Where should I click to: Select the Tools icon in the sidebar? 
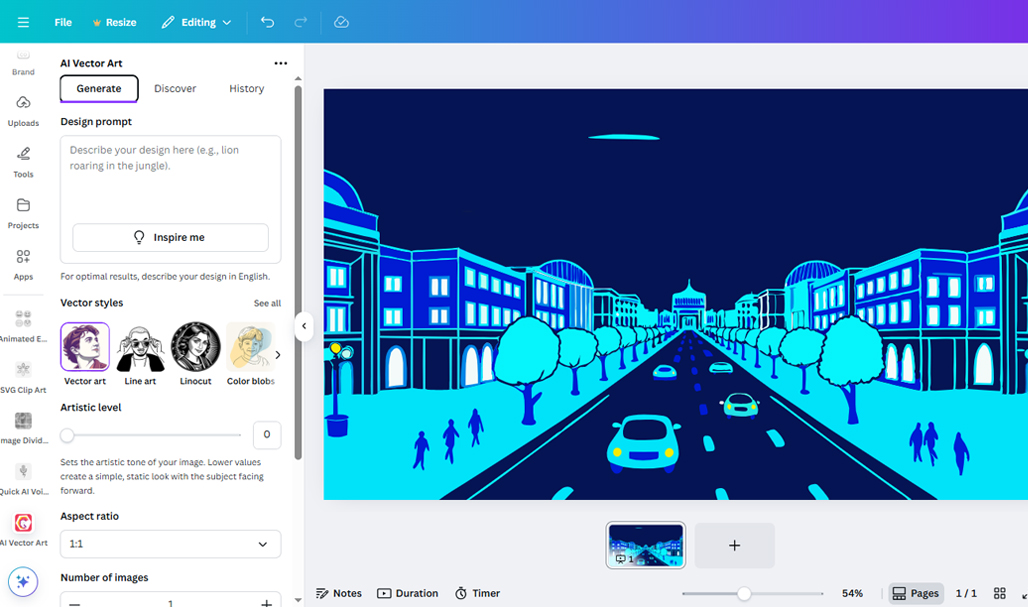coord(23,162)
